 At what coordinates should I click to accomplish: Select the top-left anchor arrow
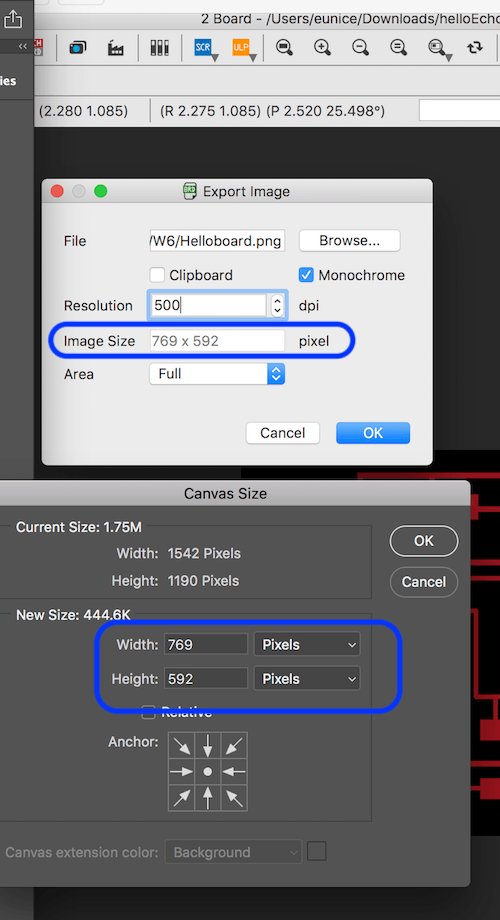[181, 745]
